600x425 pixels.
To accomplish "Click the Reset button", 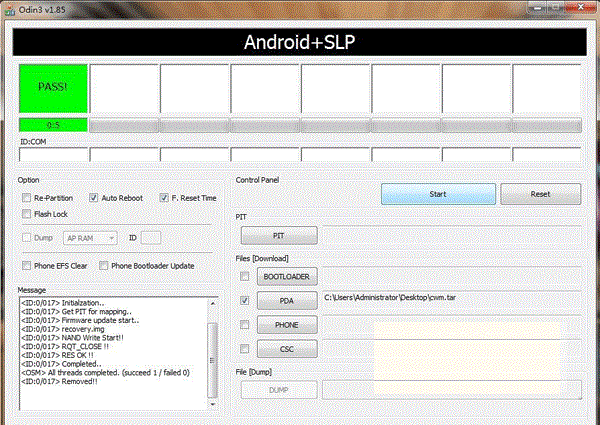I will pos(540,194).
